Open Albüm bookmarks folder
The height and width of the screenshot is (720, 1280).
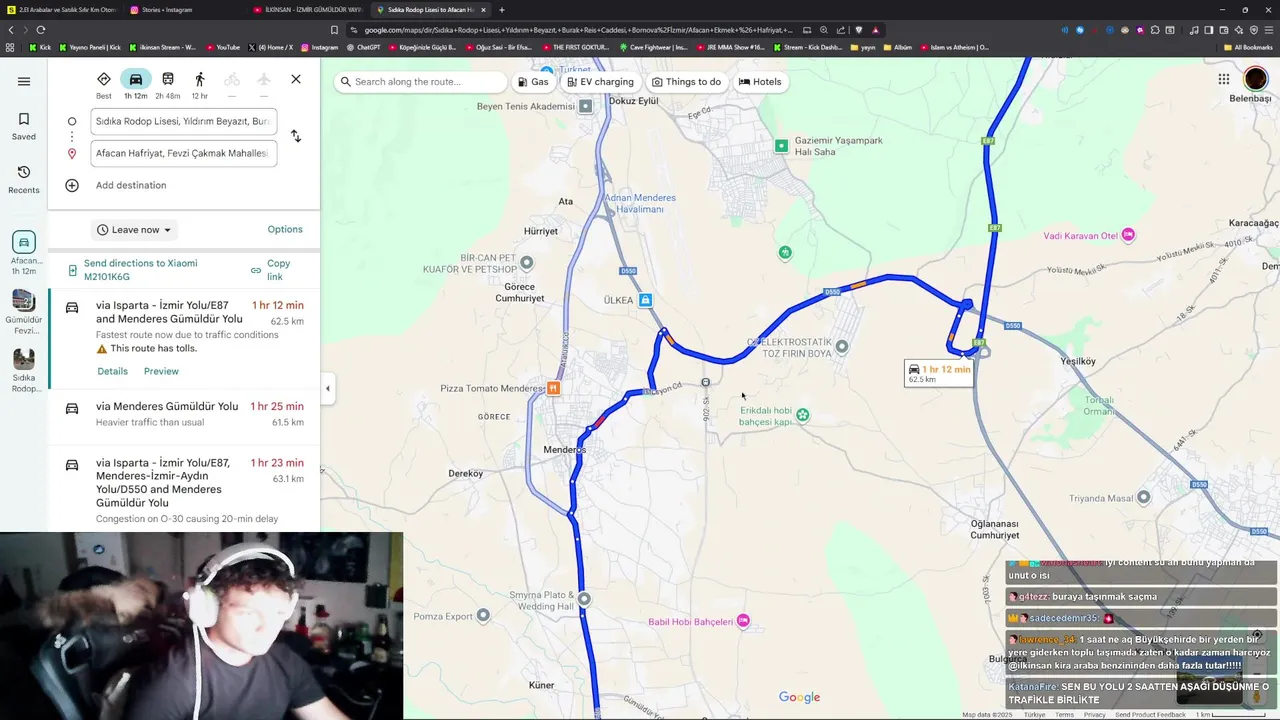[897, 47]
